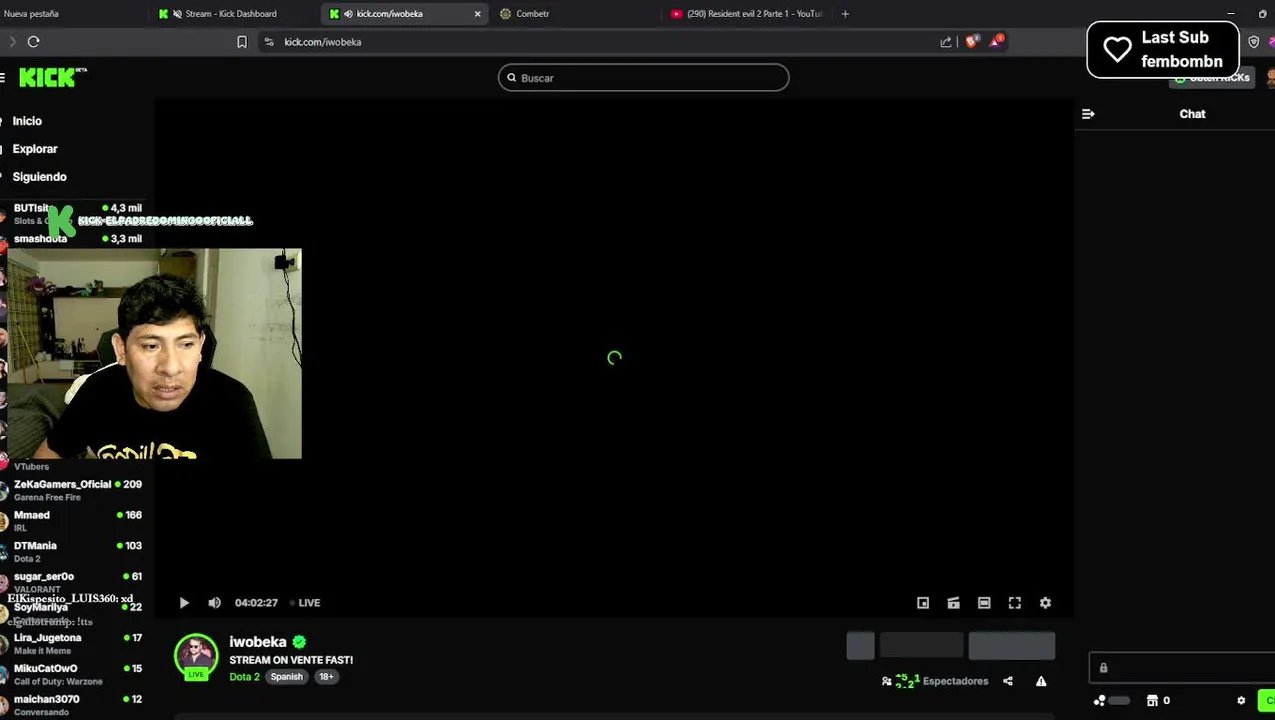Click the channel points icon in chat
1275x720 pixels.
[1100, 701]
